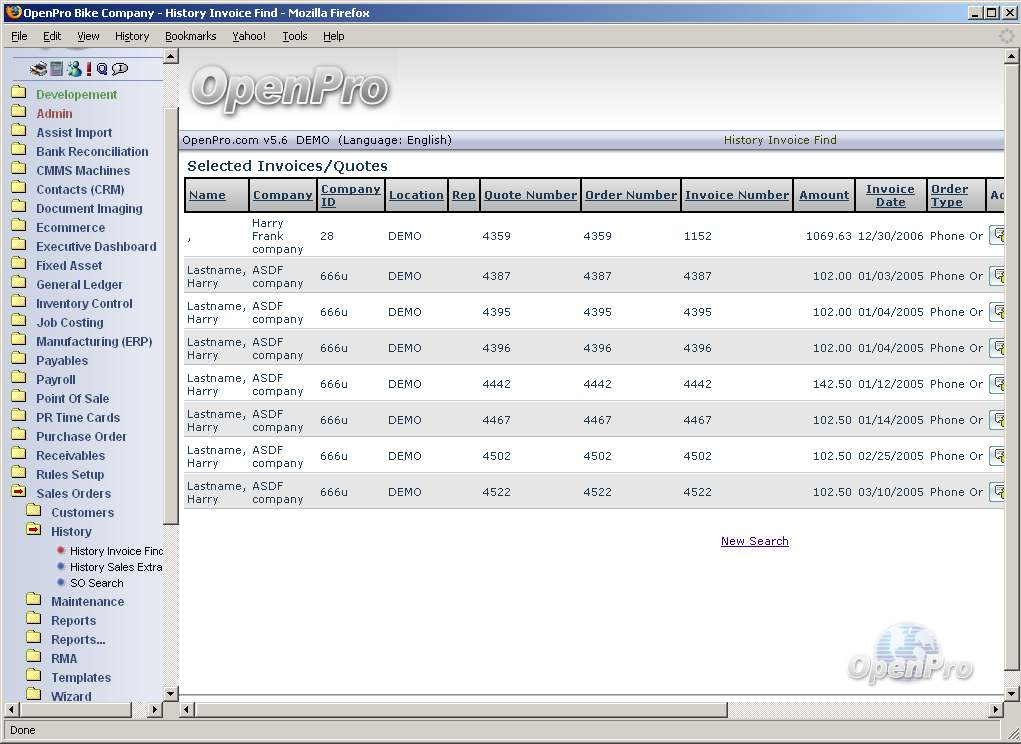The width and height of the screenshot is (1021, 744).
Task: Select SO Search in the History tree
Action: point(96,583)
